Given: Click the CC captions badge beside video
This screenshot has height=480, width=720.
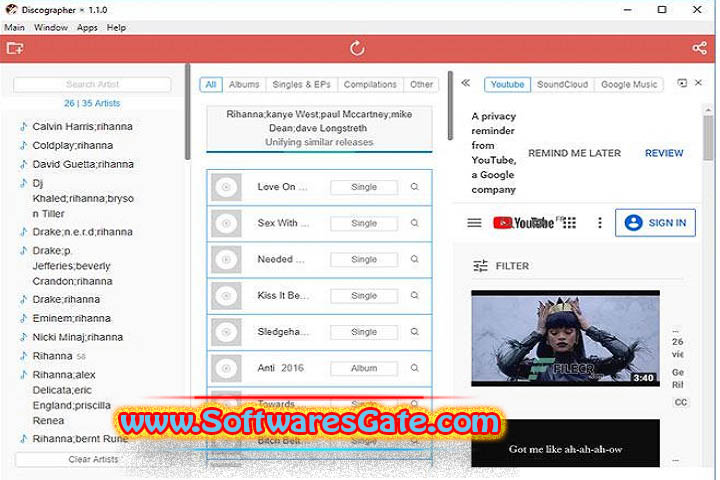Looking at the screenshot, I should coord(680,402).
